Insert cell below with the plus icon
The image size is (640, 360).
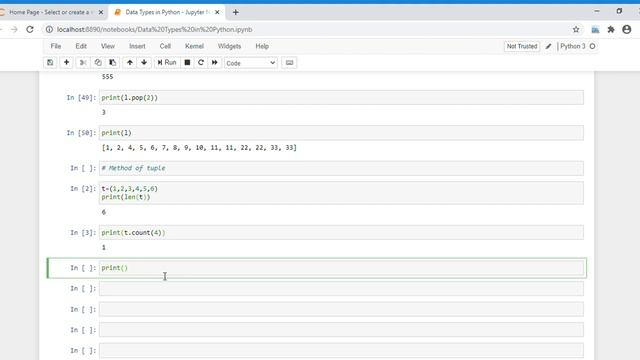pos(66,62)
